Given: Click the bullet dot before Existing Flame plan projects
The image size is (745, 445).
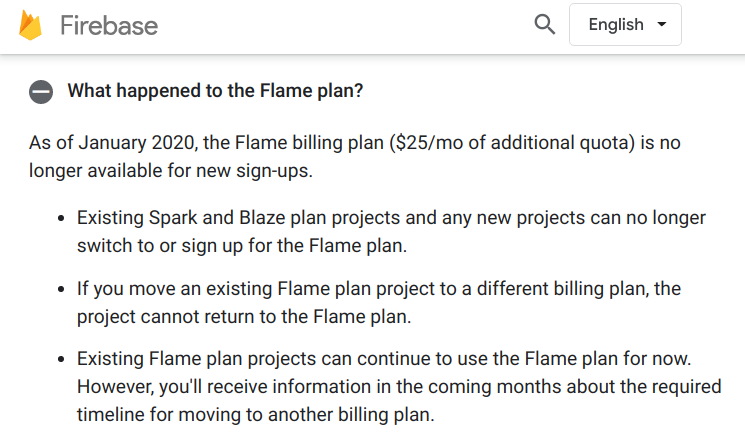Looking at the screenshot, I should 61,360.
